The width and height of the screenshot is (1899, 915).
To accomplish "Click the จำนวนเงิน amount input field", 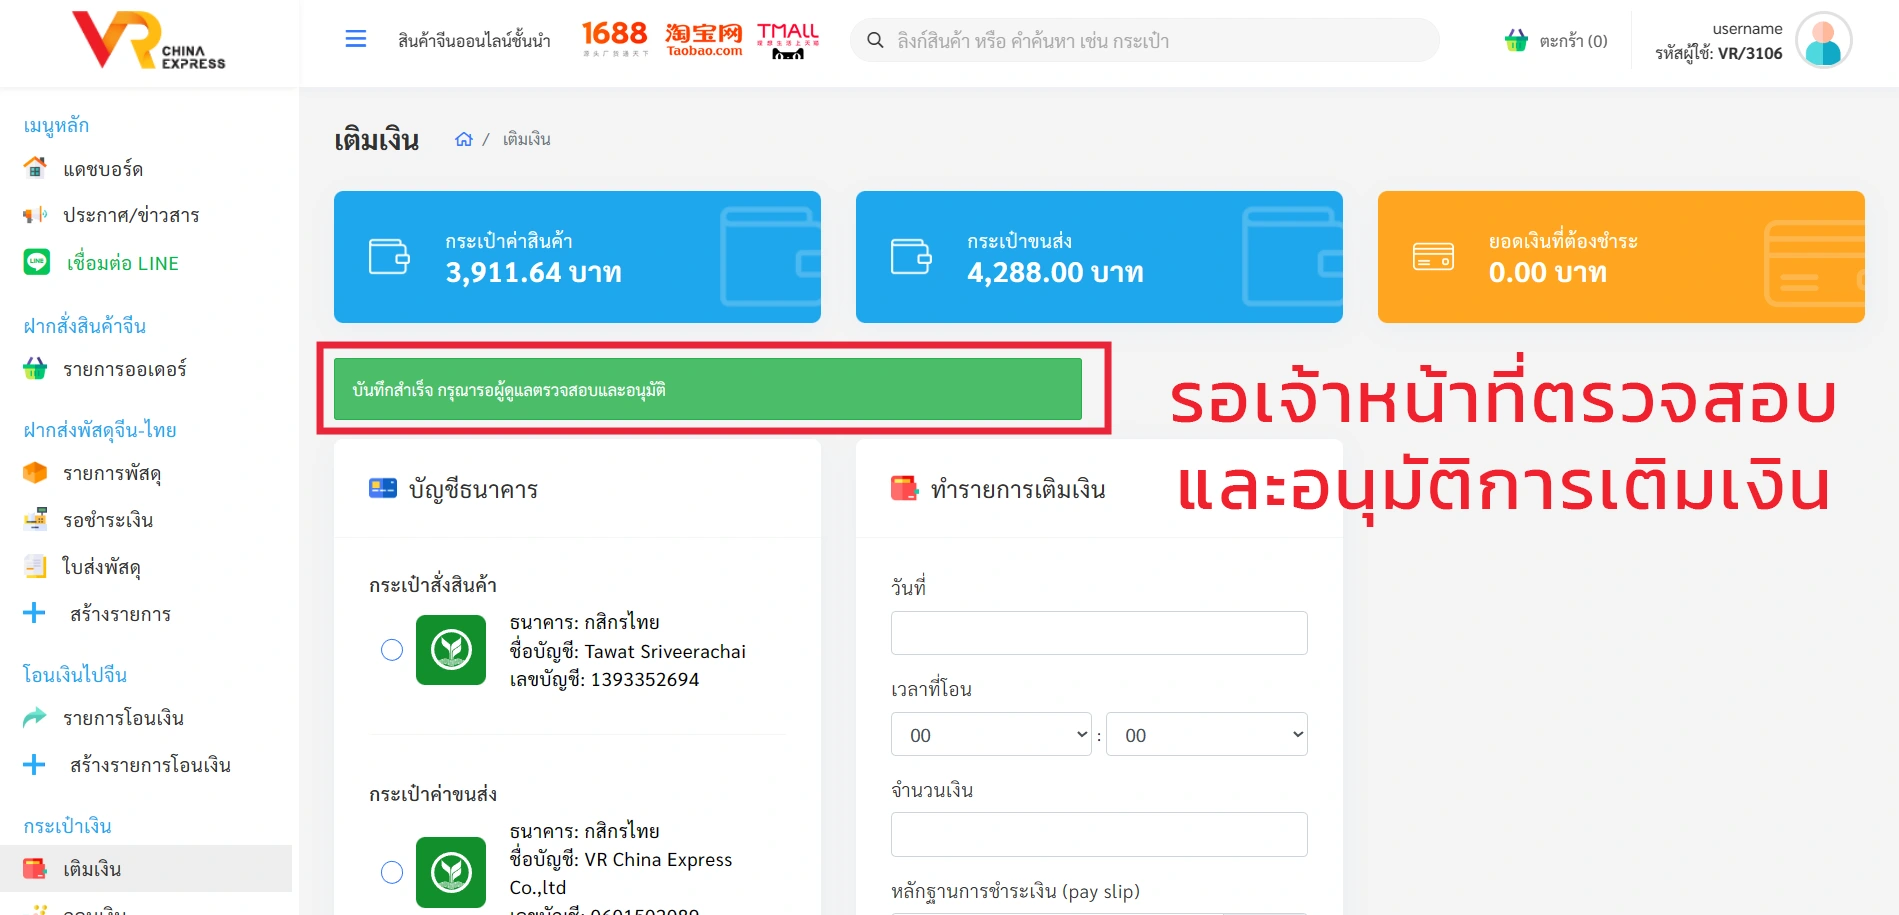I will pyautogui.click(x=1098, y=834).
